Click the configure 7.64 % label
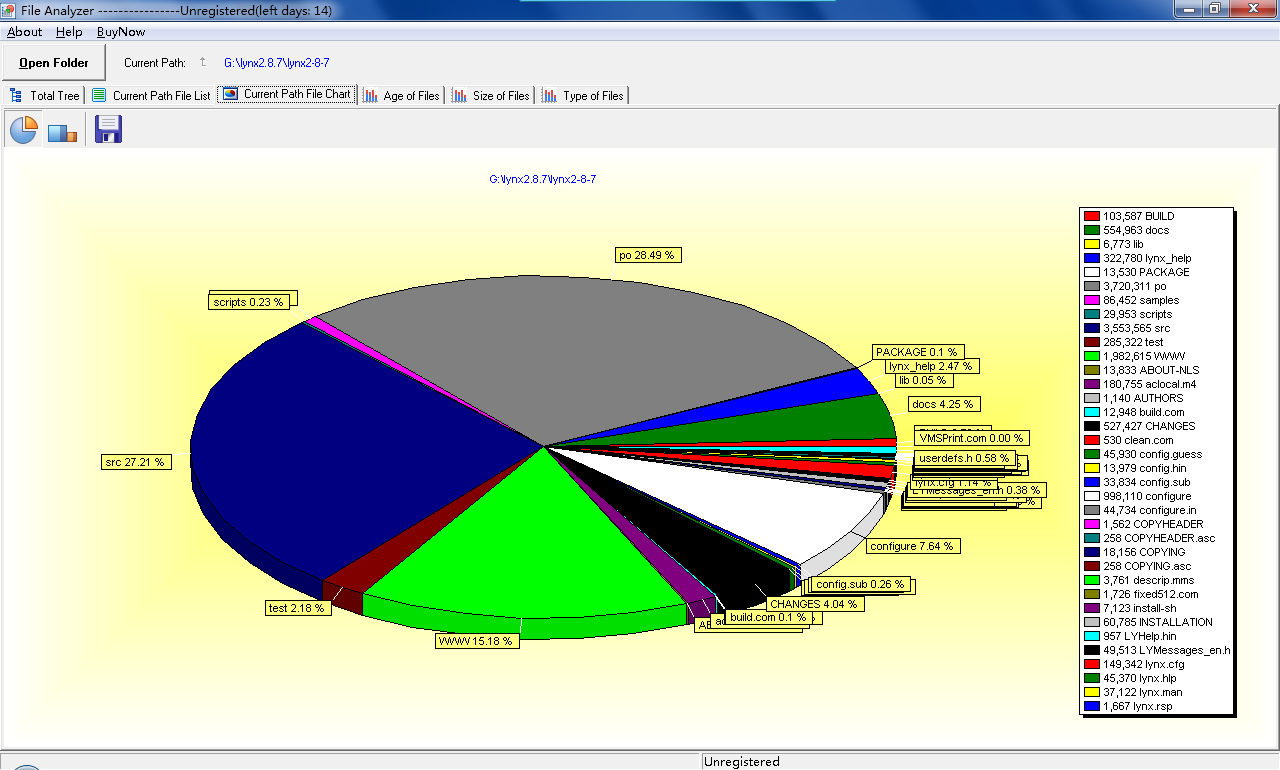 pos(911,546)
